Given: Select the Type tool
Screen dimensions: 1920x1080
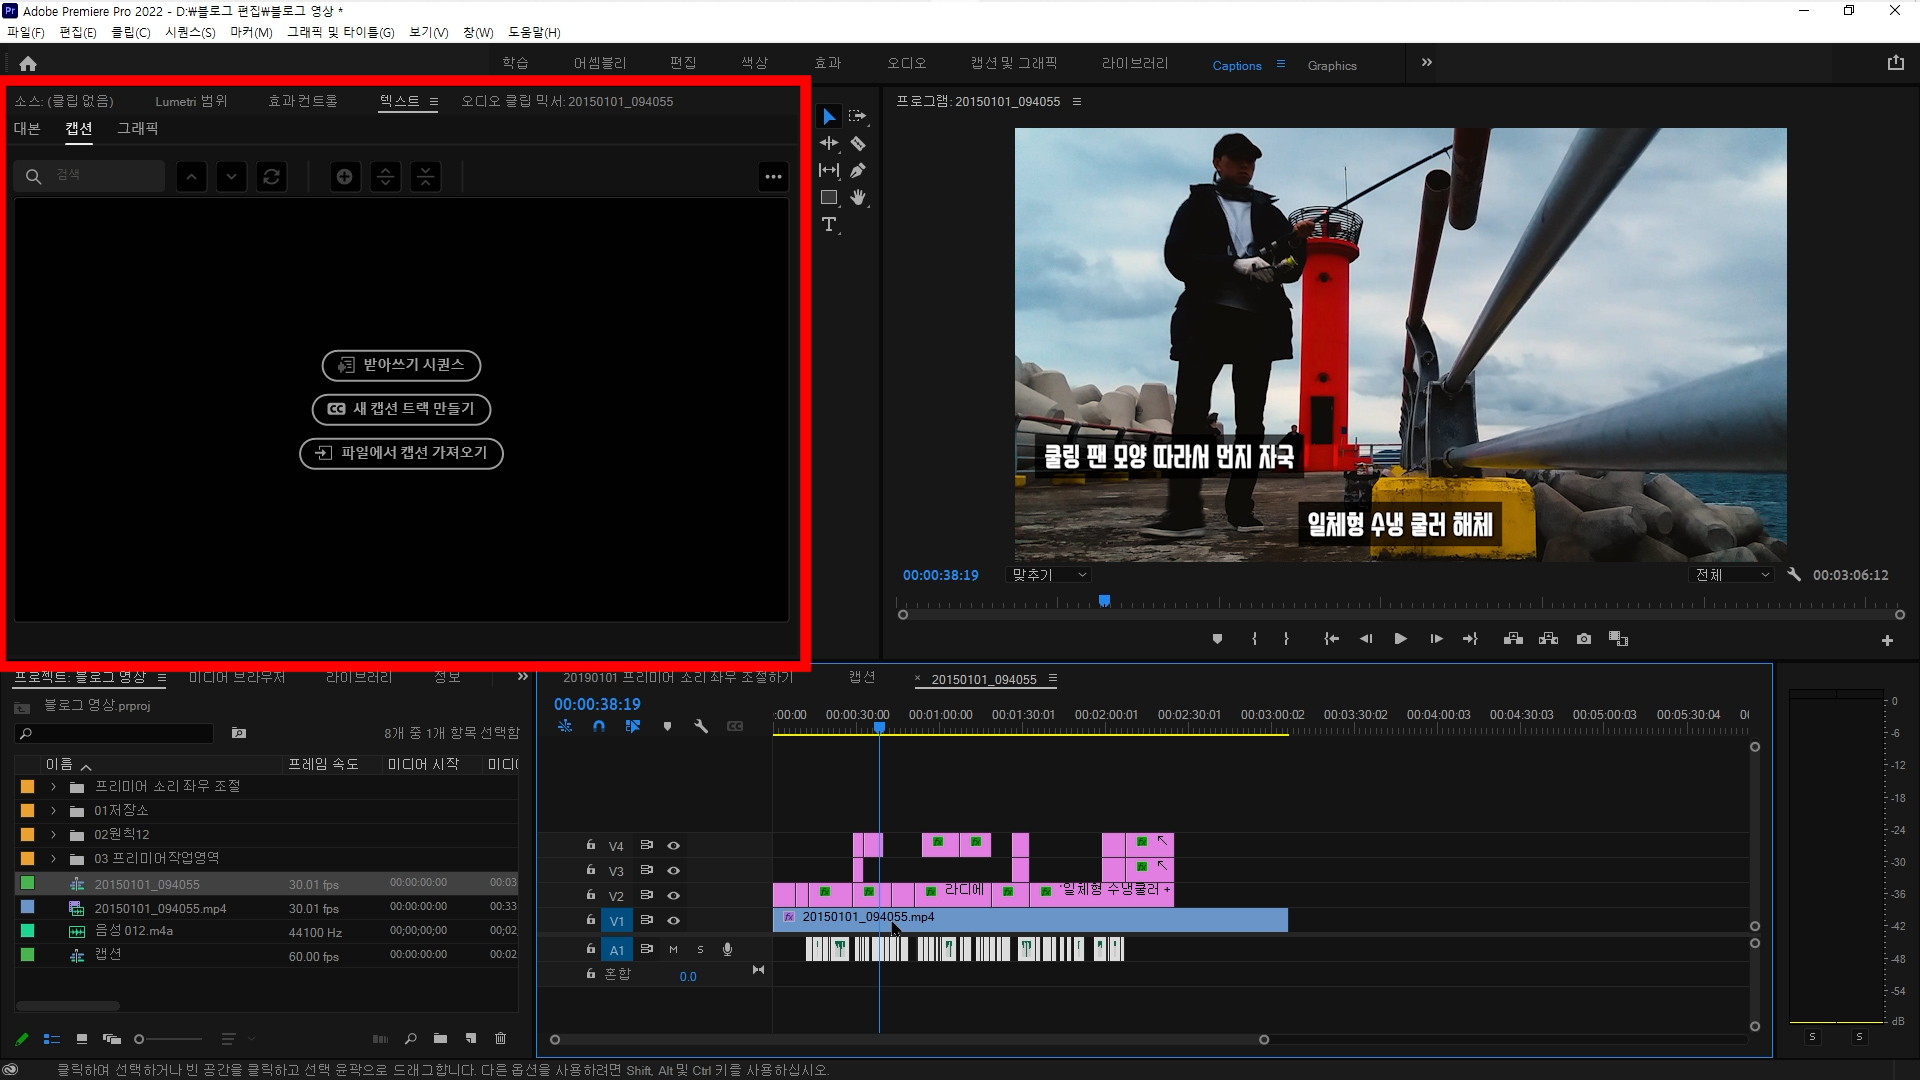Looking at the screenshot, I should [829, 225].
